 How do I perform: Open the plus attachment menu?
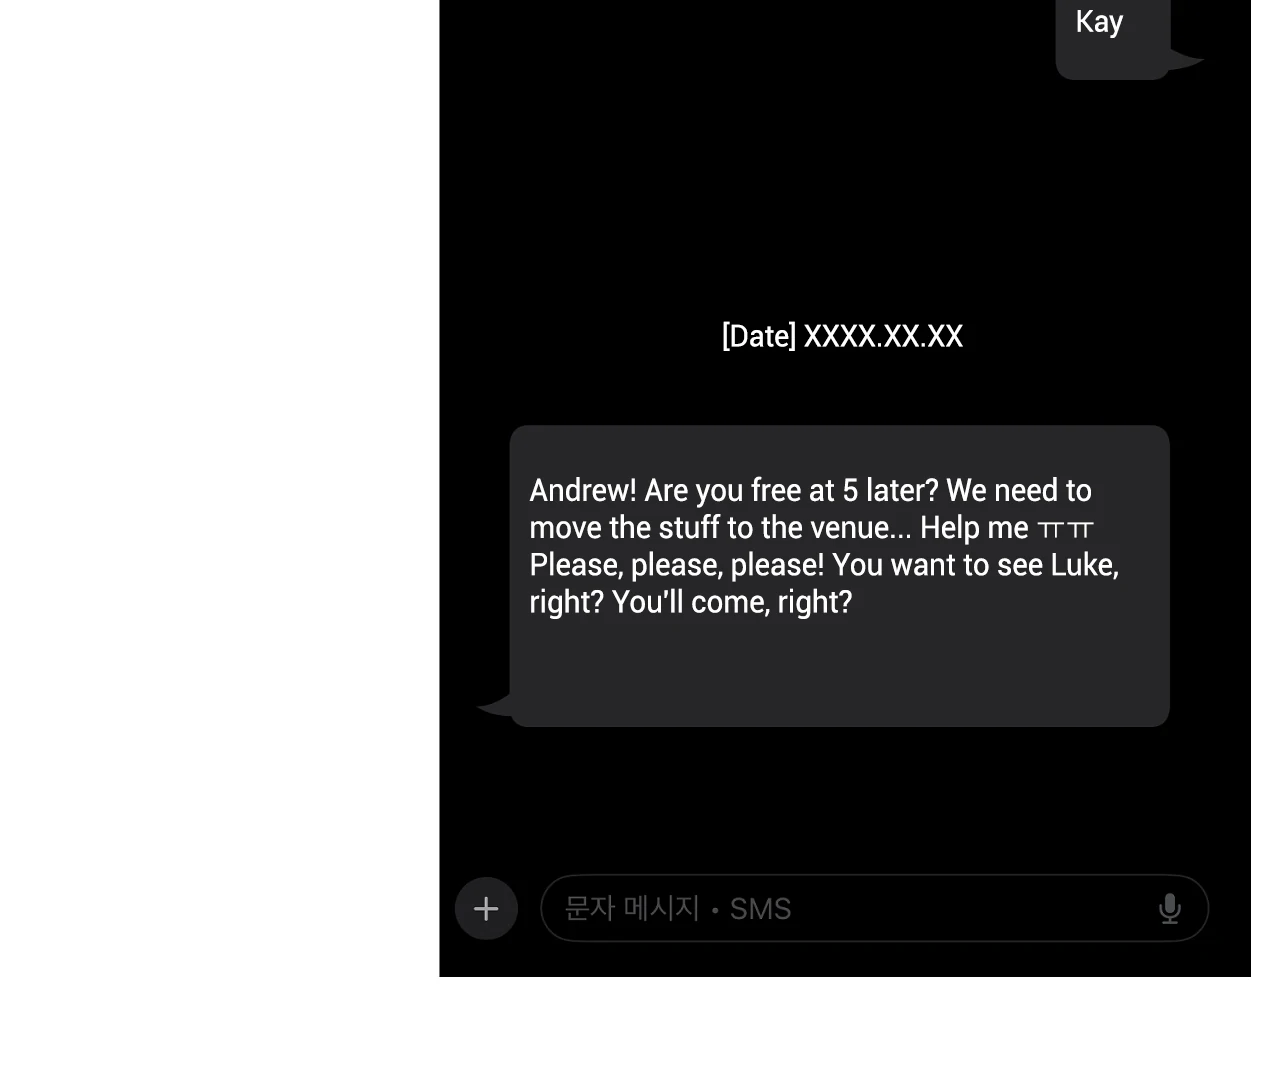pyautogui.click(x=486, y=908)
